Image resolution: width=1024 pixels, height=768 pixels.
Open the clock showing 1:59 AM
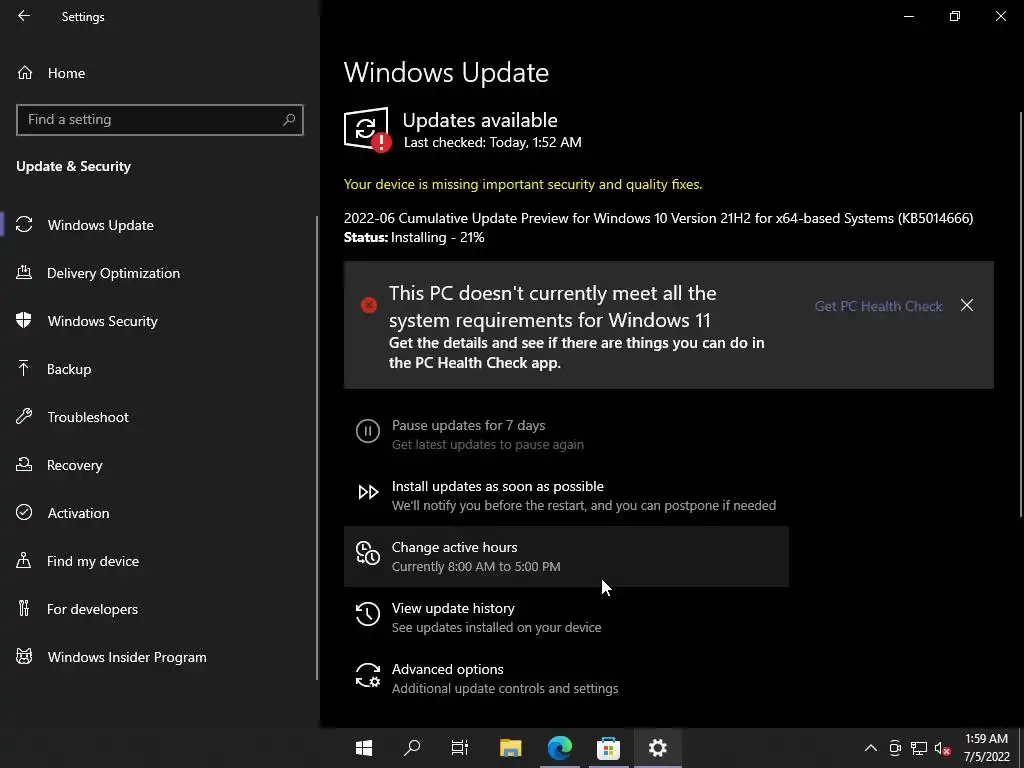pos(987,748)
